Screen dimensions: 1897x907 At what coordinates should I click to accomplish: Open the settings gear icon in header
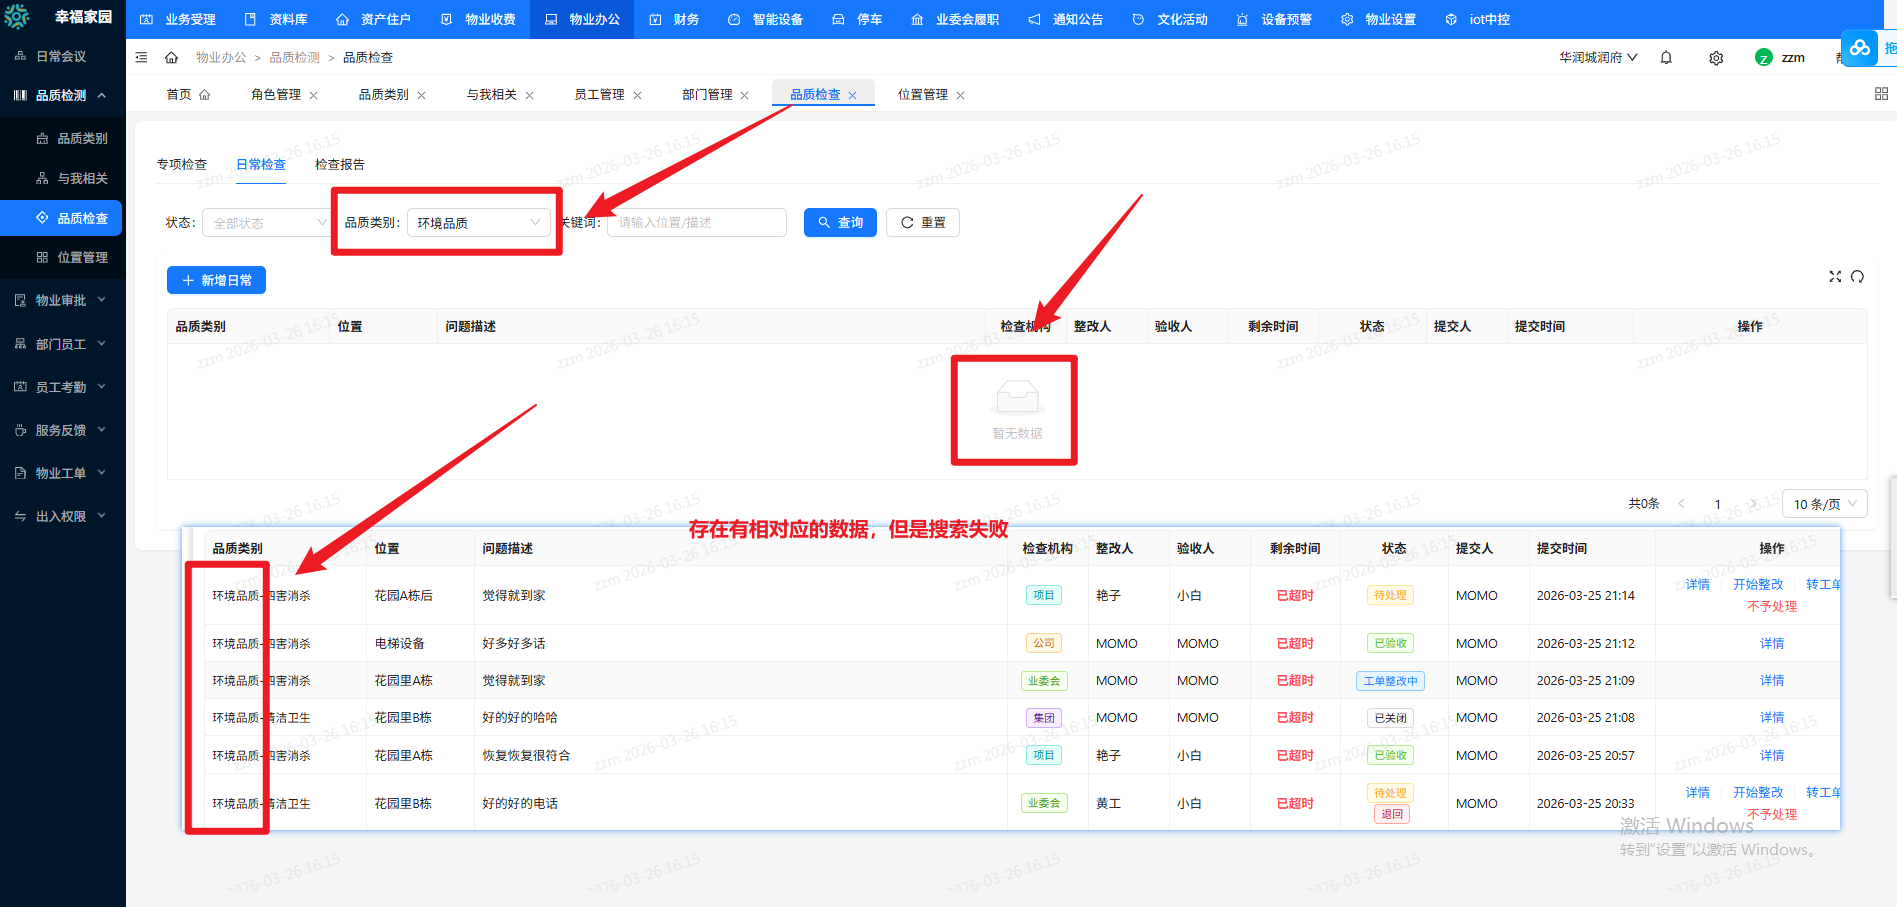click(x=1716, y=58)
